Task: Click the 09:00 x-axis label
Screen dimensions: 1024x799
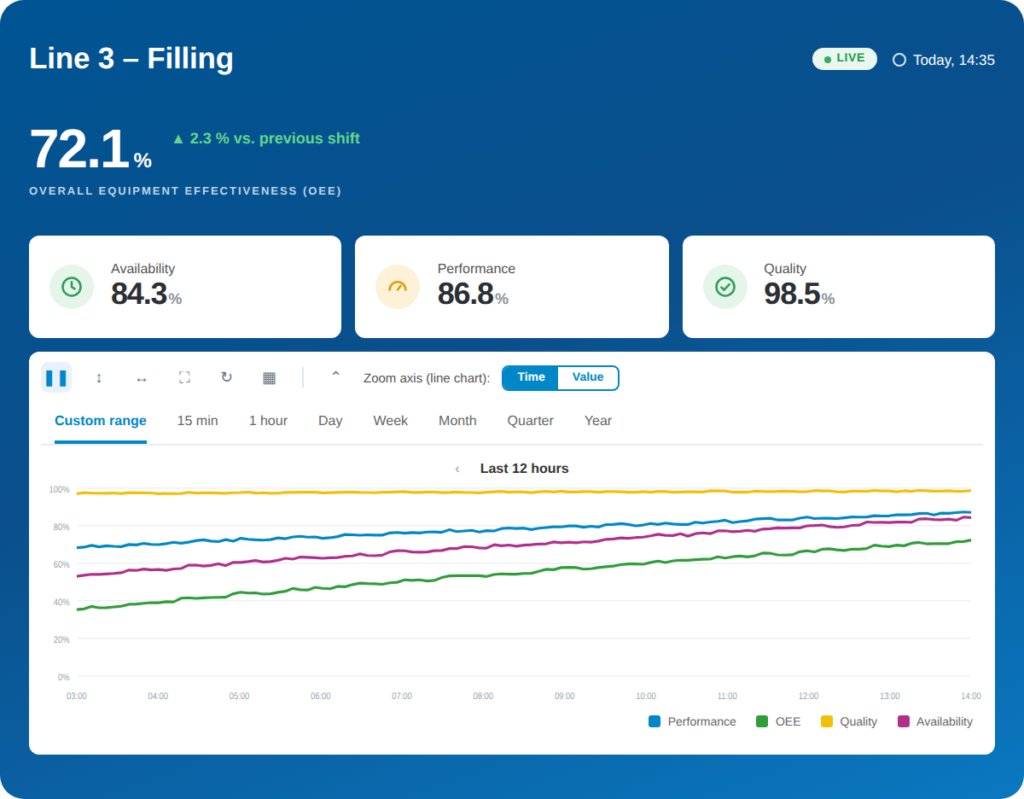Action: pyautogui.click(x=564, y=696)
